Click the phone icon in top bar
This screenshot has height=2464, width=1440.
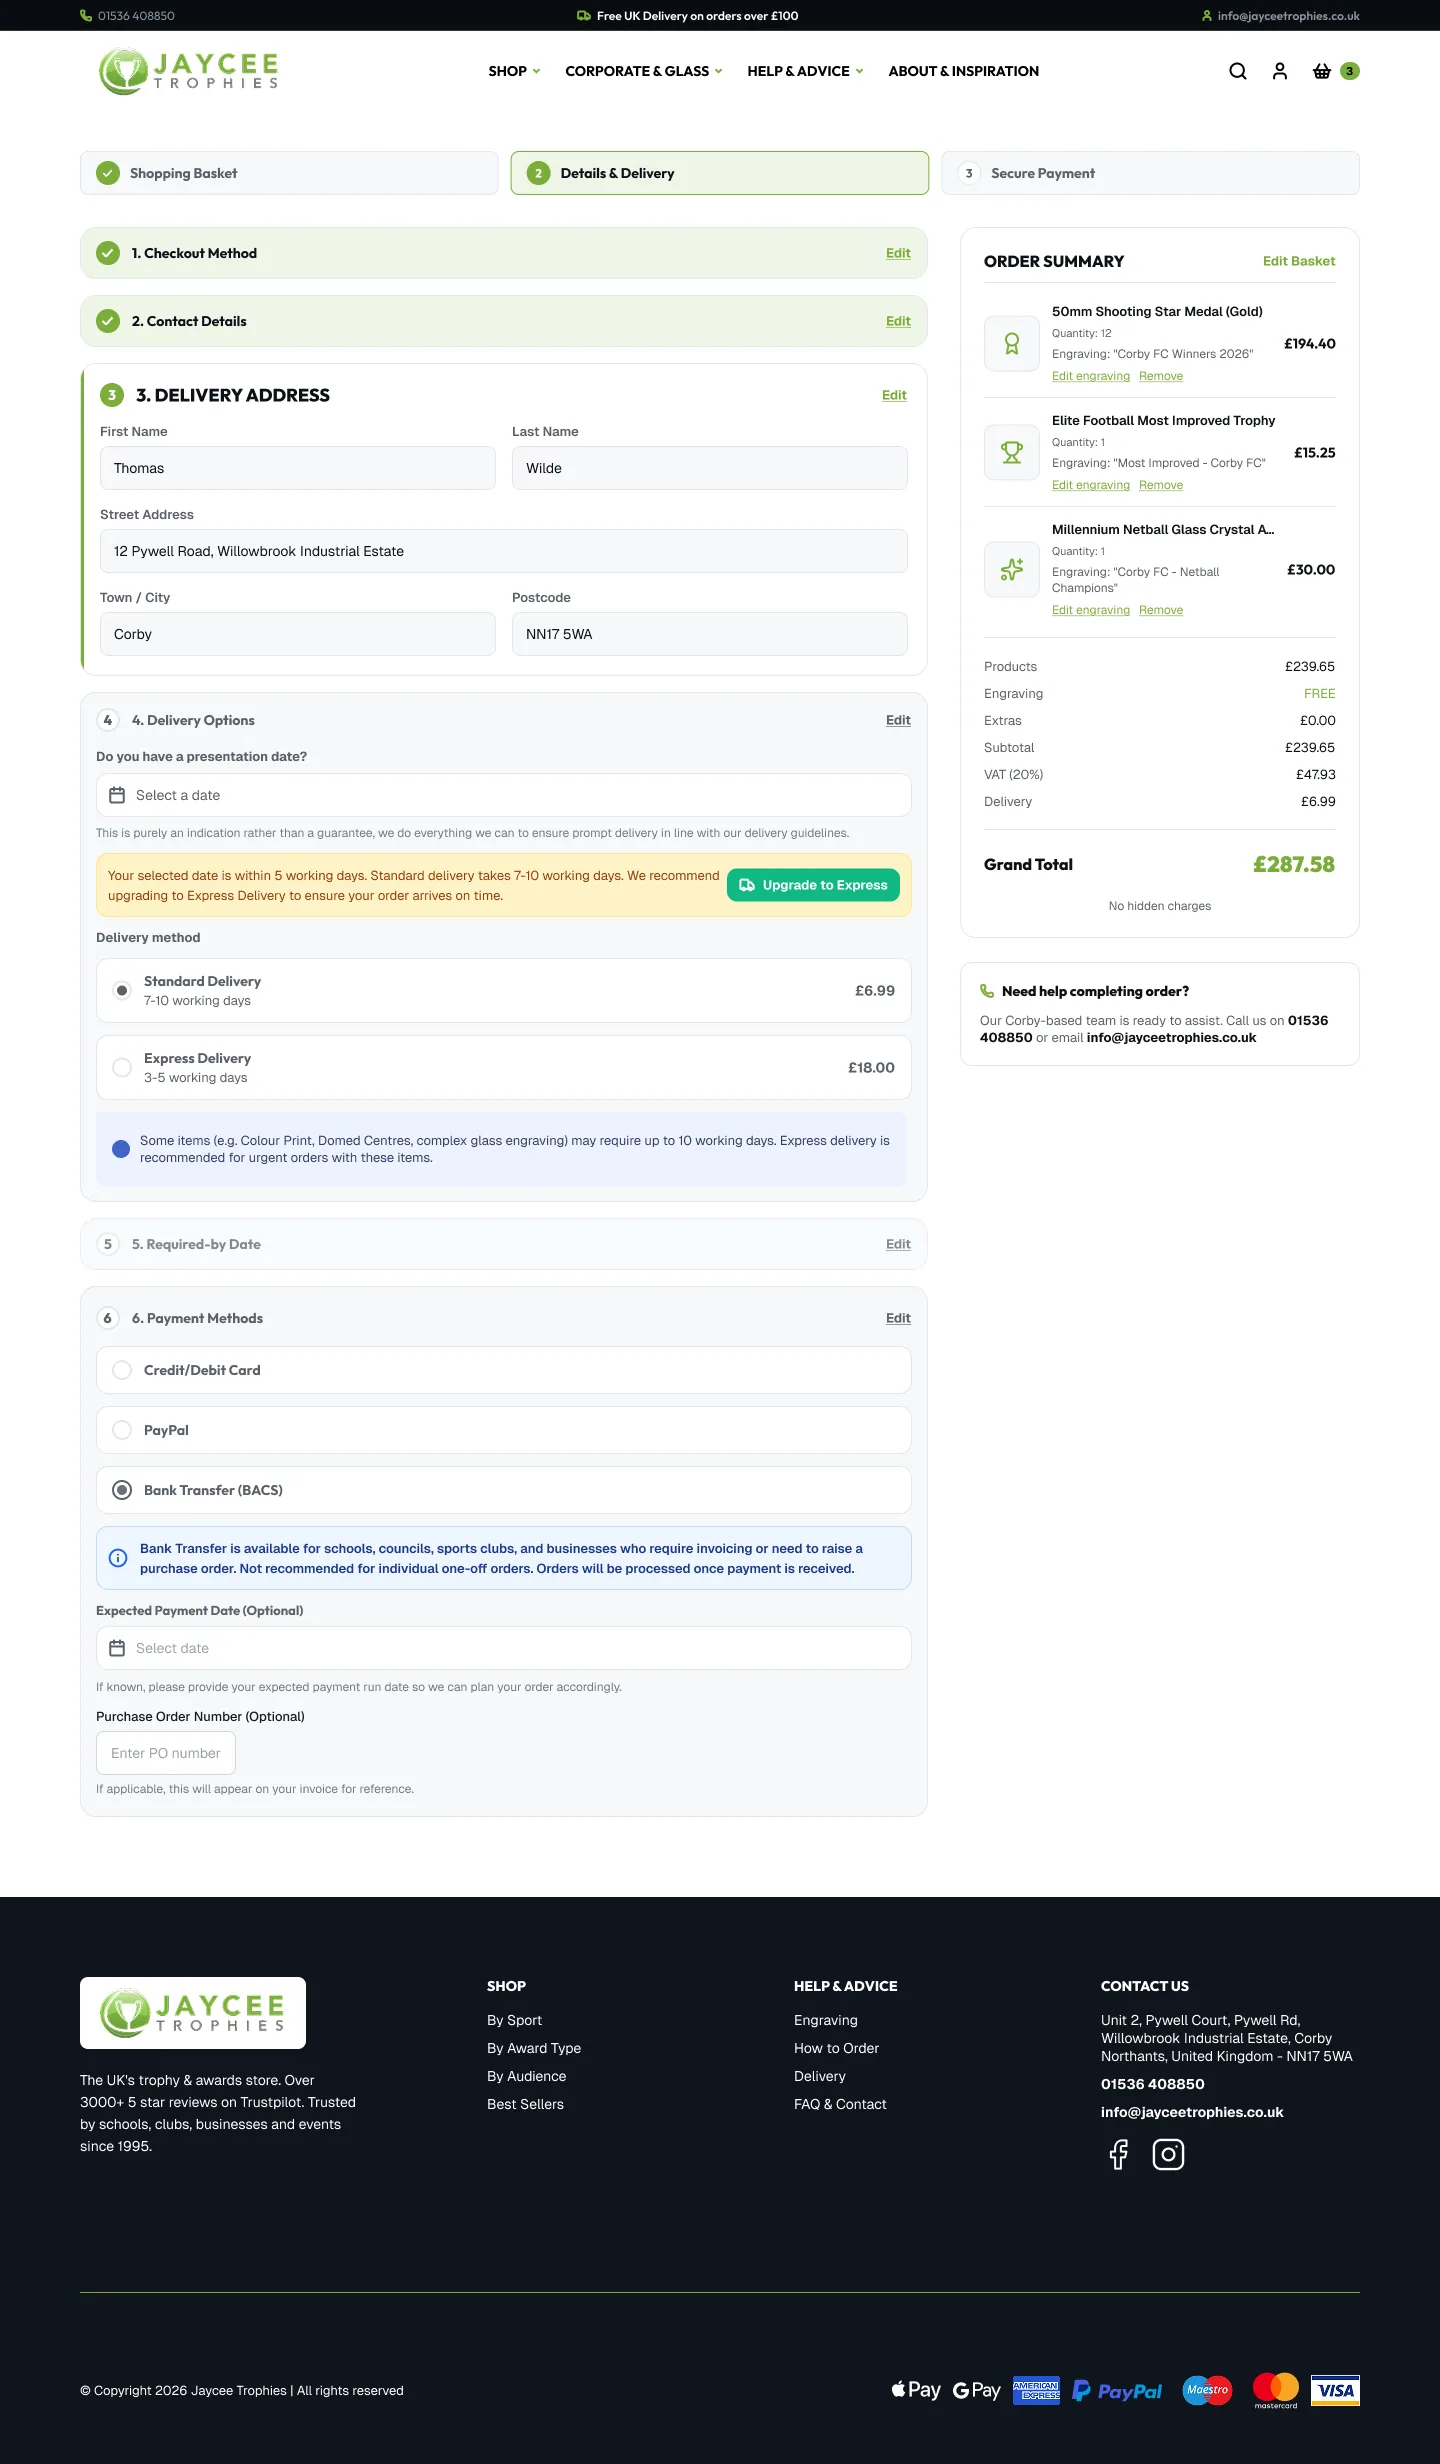click(86, 16)
